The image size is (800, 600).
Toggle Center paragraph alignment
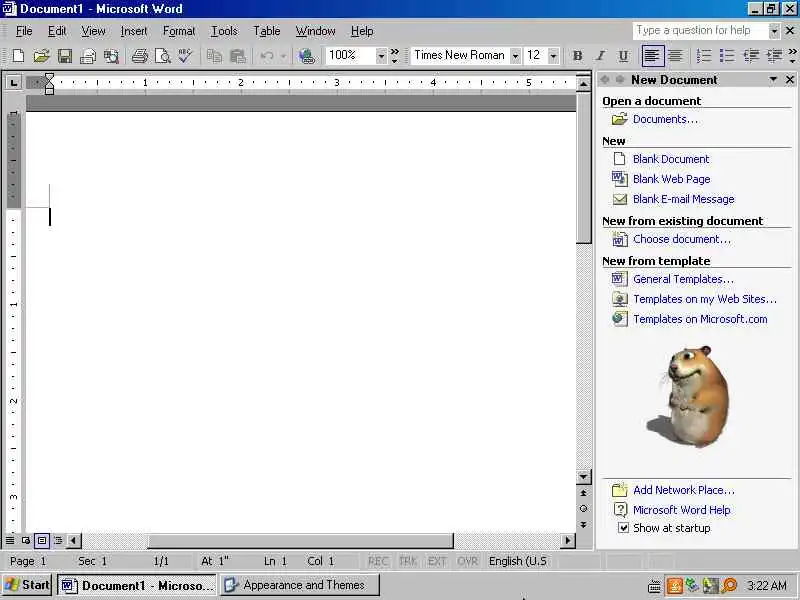(675, 56)
